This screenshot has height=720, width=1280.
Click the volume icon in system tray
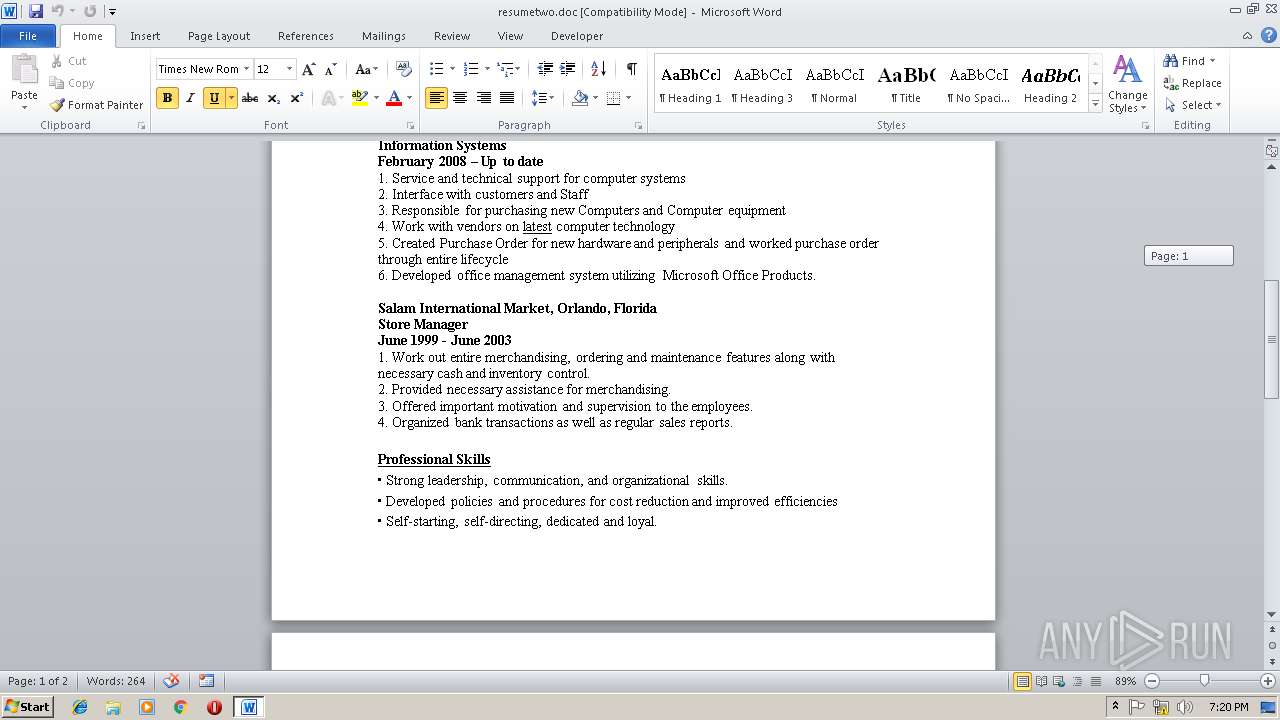click(x=1185, y=707)
